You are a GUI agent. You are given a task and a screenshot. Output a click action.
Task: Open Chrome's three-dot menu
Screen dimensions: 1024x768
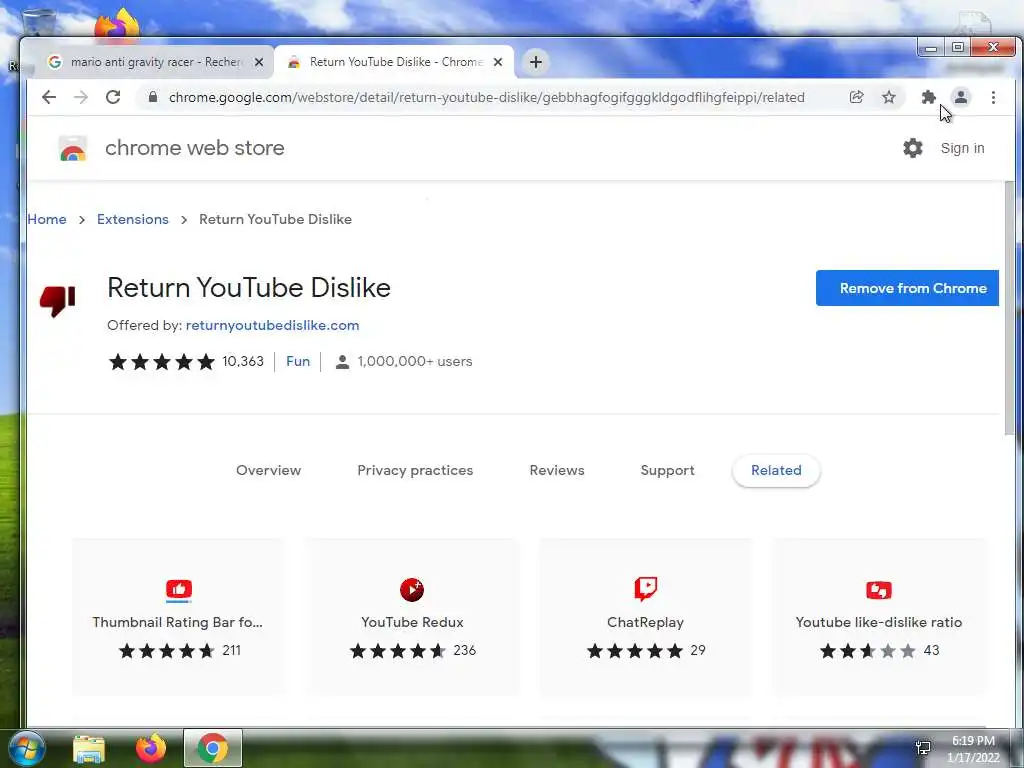(x=993, y=97)
